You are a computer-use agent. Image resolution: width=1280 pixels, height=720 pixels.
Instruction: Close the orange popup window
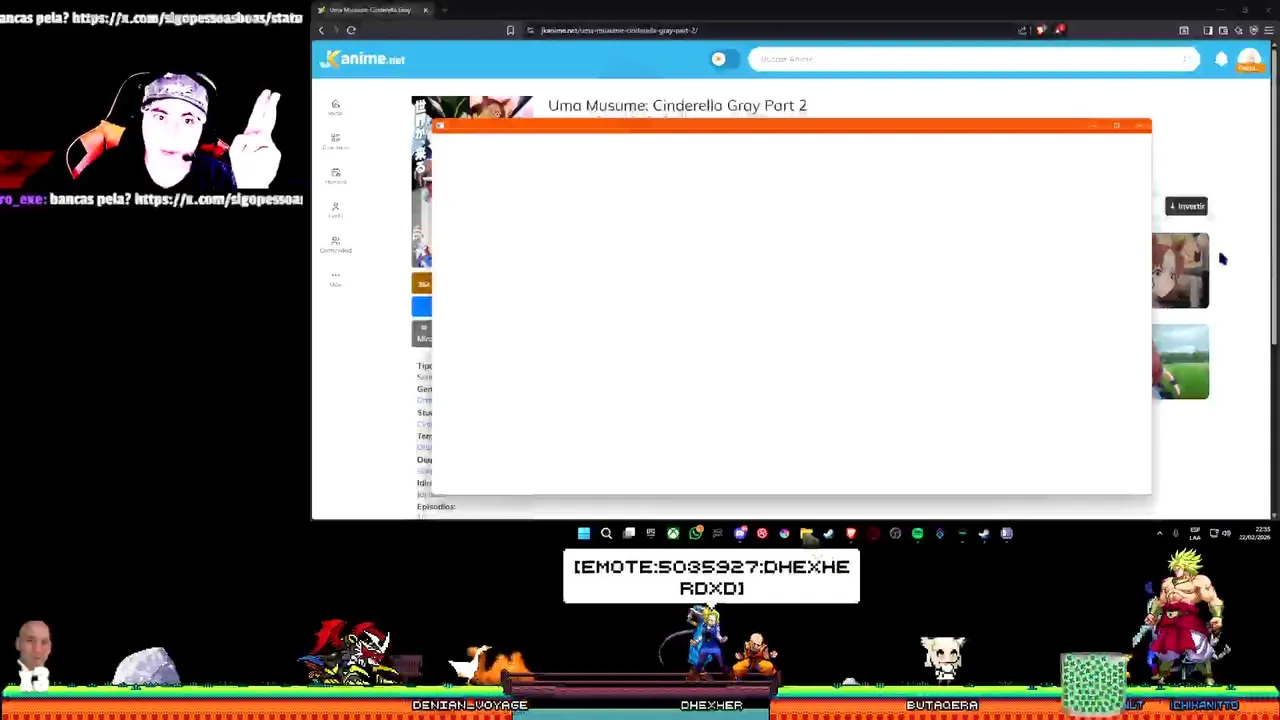point(1141,126)
